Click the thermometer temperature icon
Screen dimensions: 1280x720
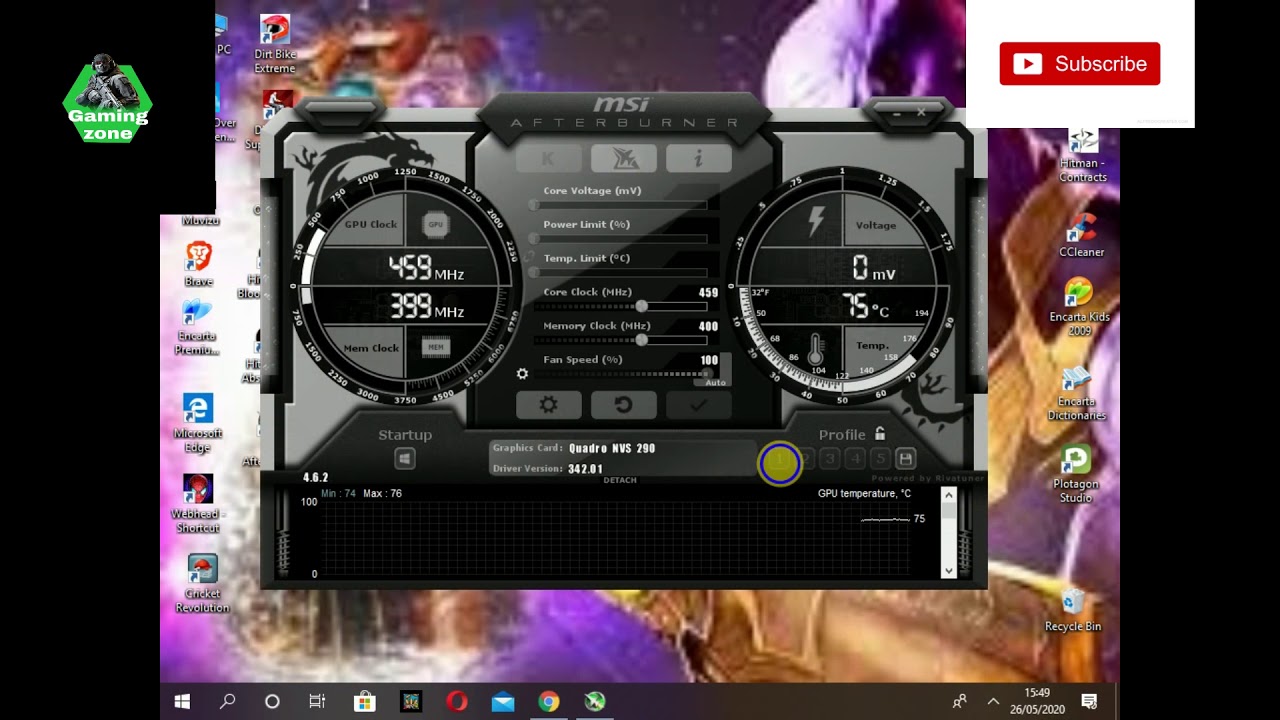[817, 349]
